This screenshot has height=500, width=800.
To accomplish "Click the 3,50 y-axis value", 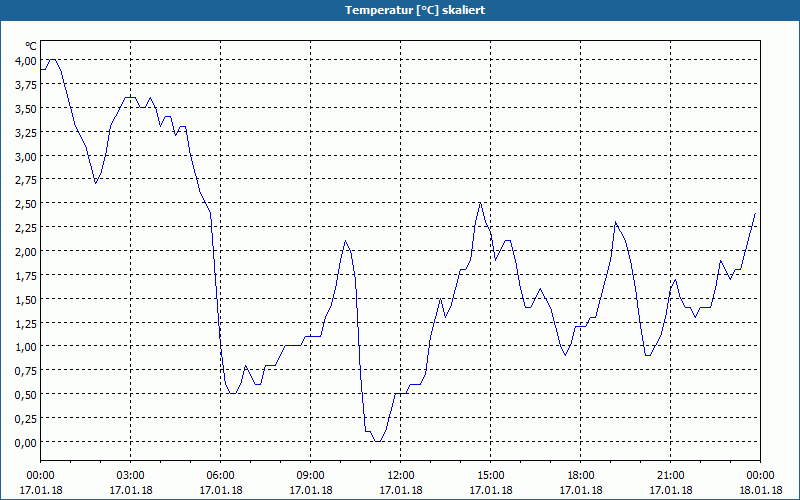I will click(26, 108).
